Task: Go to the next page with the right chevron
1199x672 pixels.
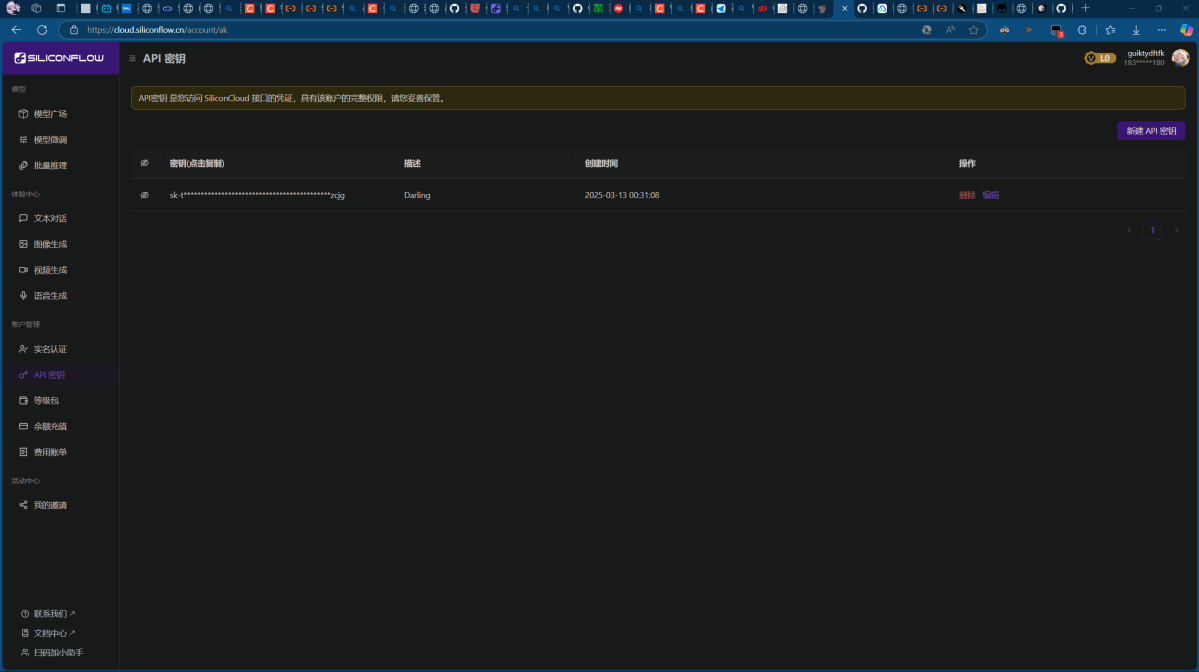Action: click(x=1175, y=231)
